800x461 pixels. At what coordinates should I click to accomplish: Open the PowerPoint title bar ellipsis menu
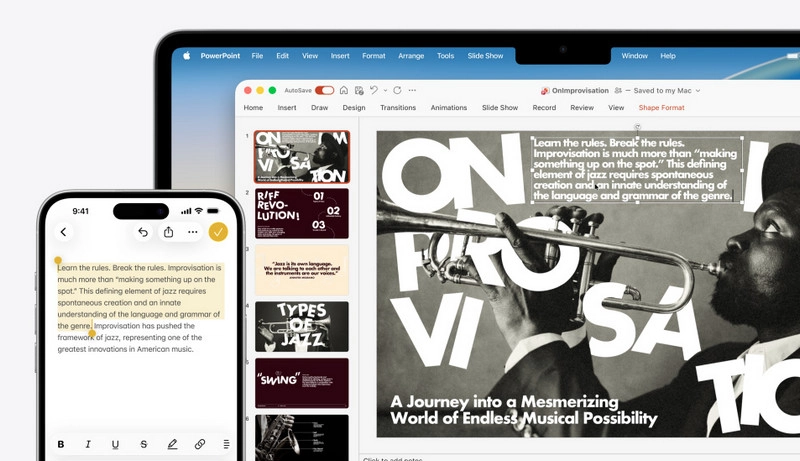click(x=412, y=90)
